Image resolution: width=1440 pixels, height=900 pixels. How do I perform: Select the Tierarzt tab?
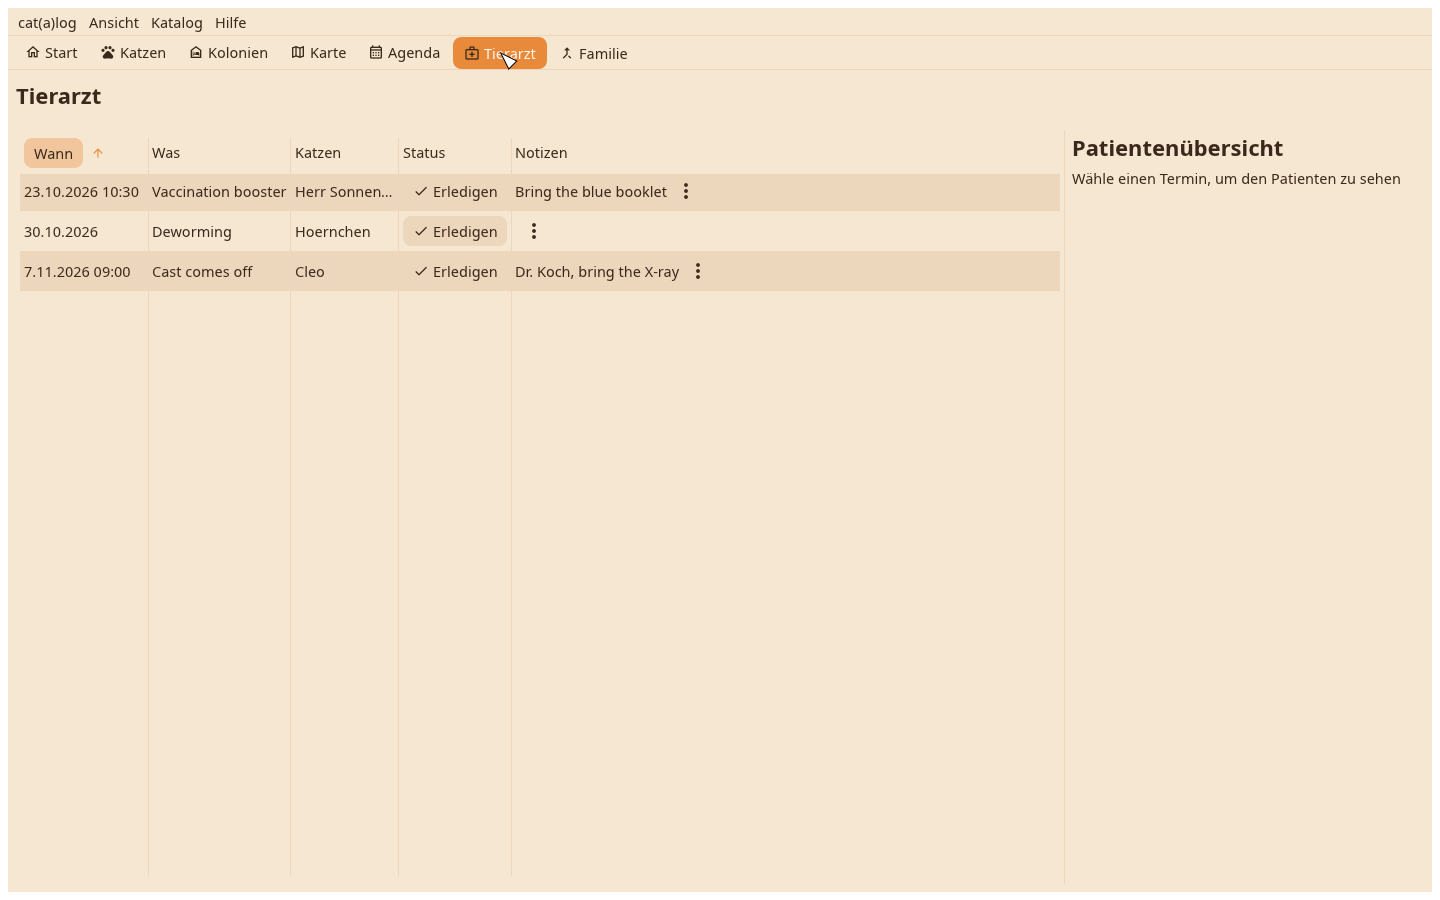point(500,53)
